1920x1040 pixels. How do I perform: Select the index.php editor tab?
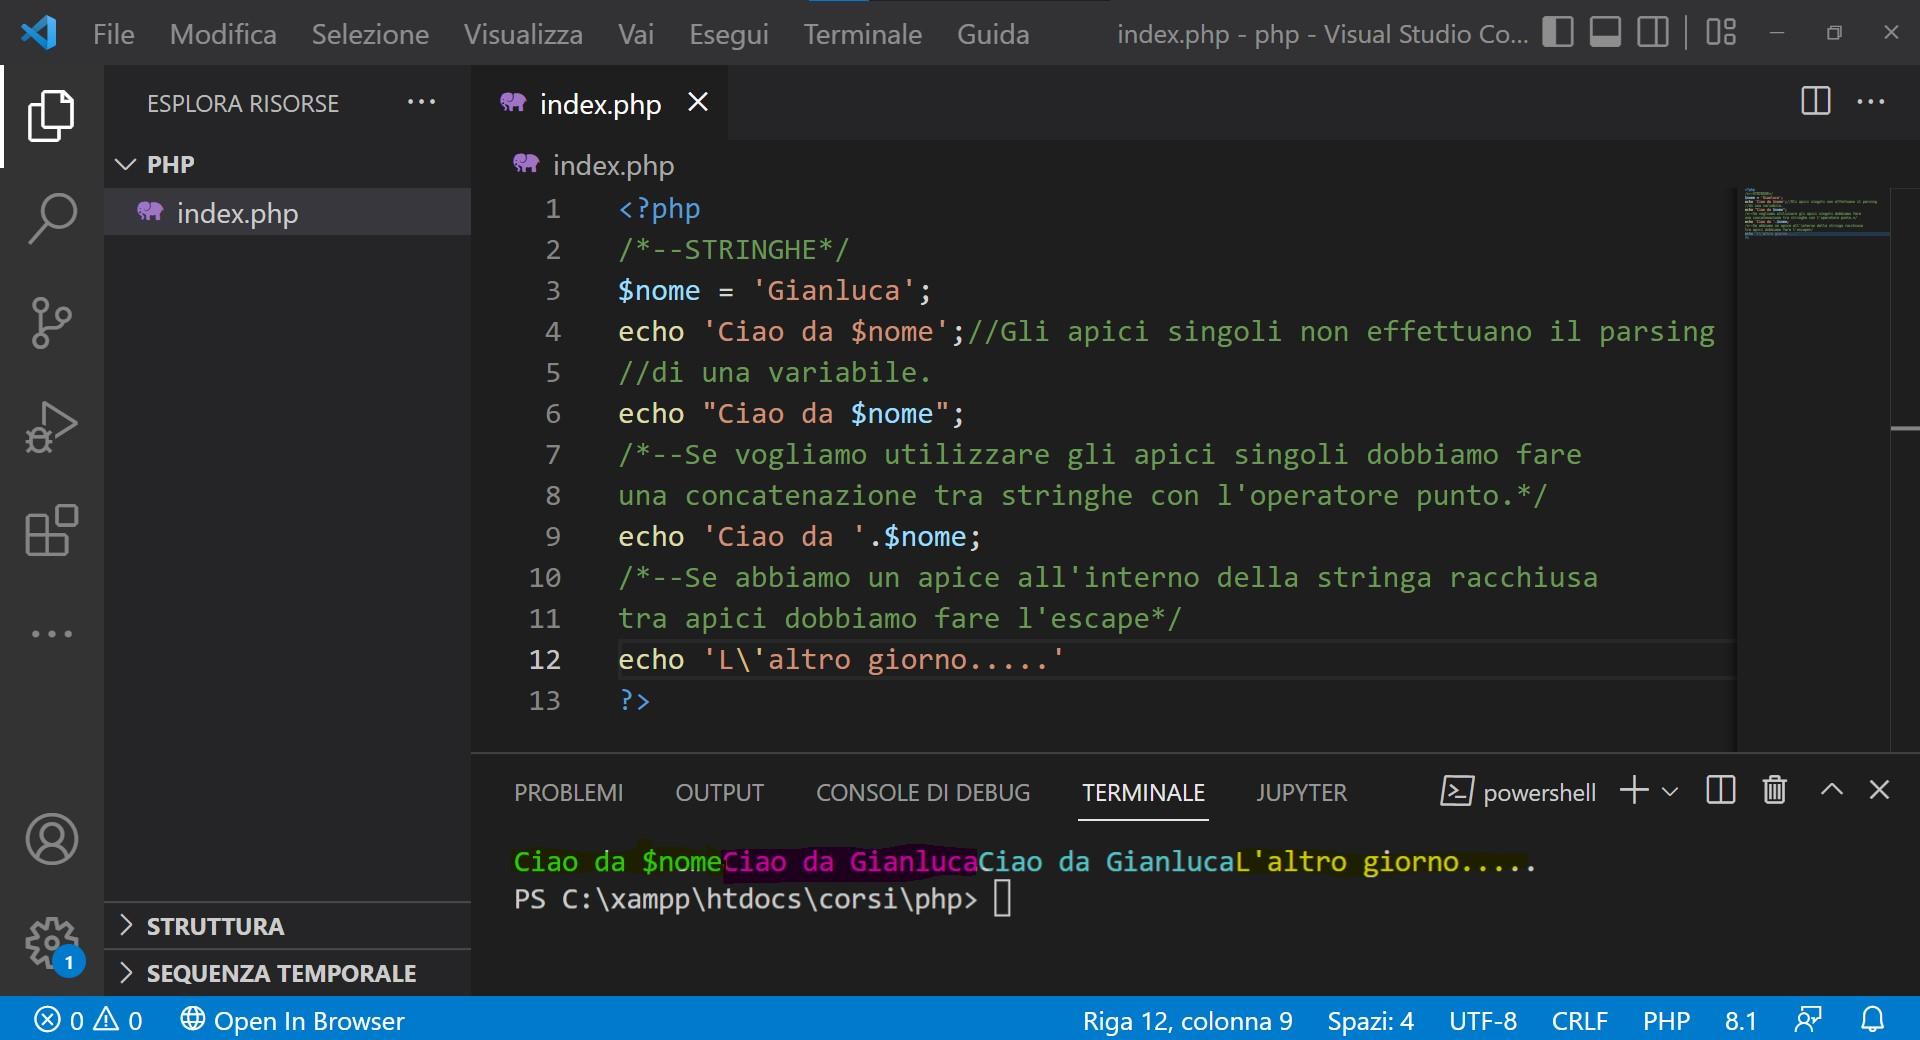click(600, 104)
